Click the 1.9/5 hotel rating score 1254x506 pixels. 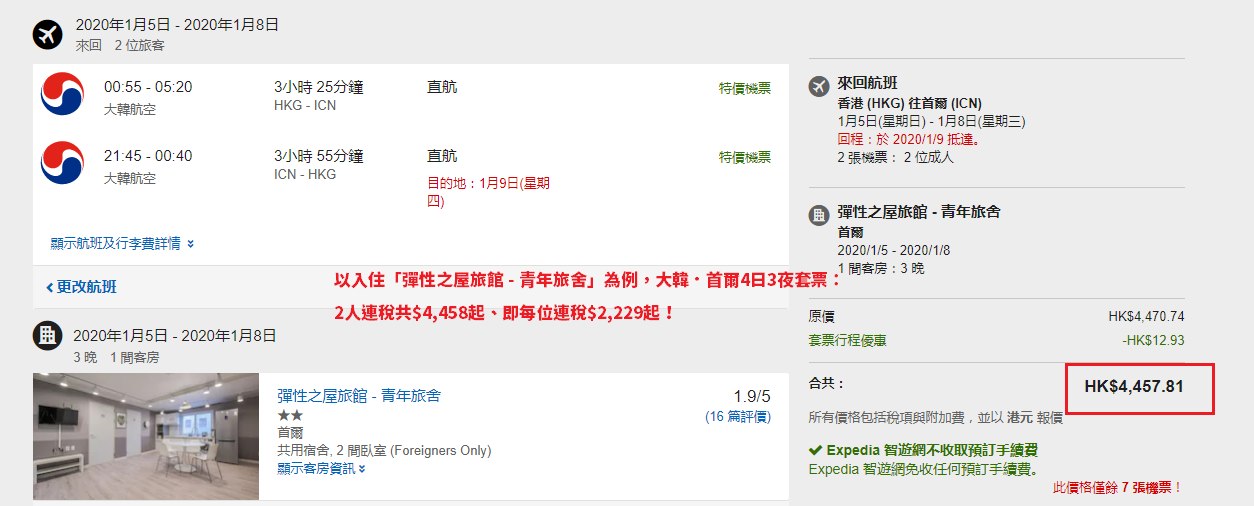pos(751,396)
